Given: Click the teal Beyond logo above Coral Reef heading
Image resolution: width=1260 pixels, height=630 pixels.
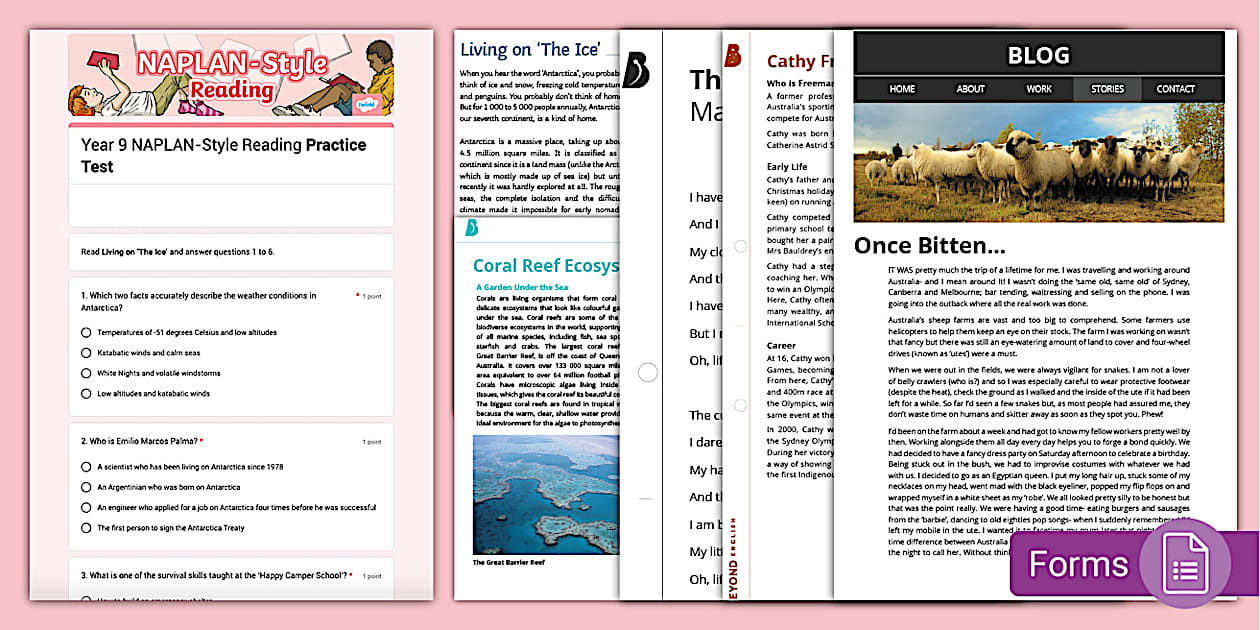Looking at the screenshot, I should [472, 228].
